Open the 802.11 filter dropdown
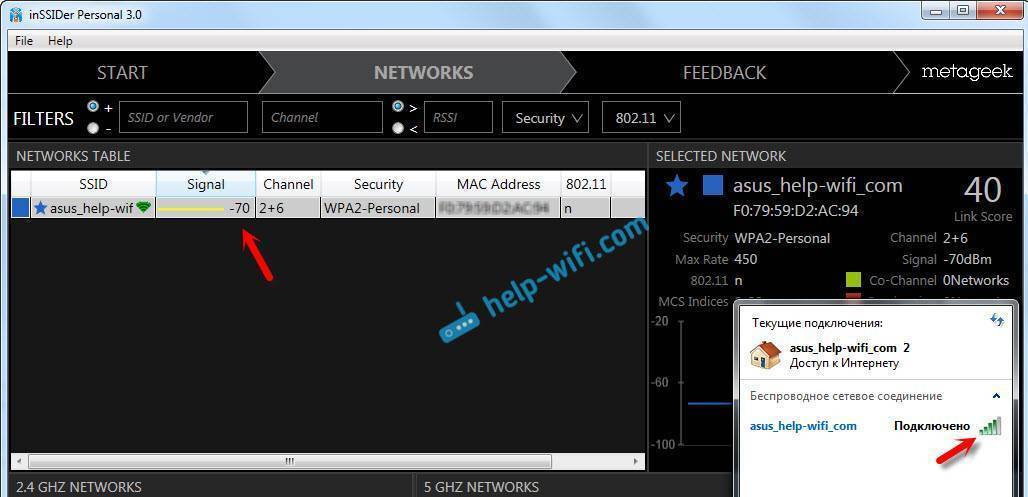Image resolution: width=1028 pixels, height=497 pixels. (x=641, y=118)
